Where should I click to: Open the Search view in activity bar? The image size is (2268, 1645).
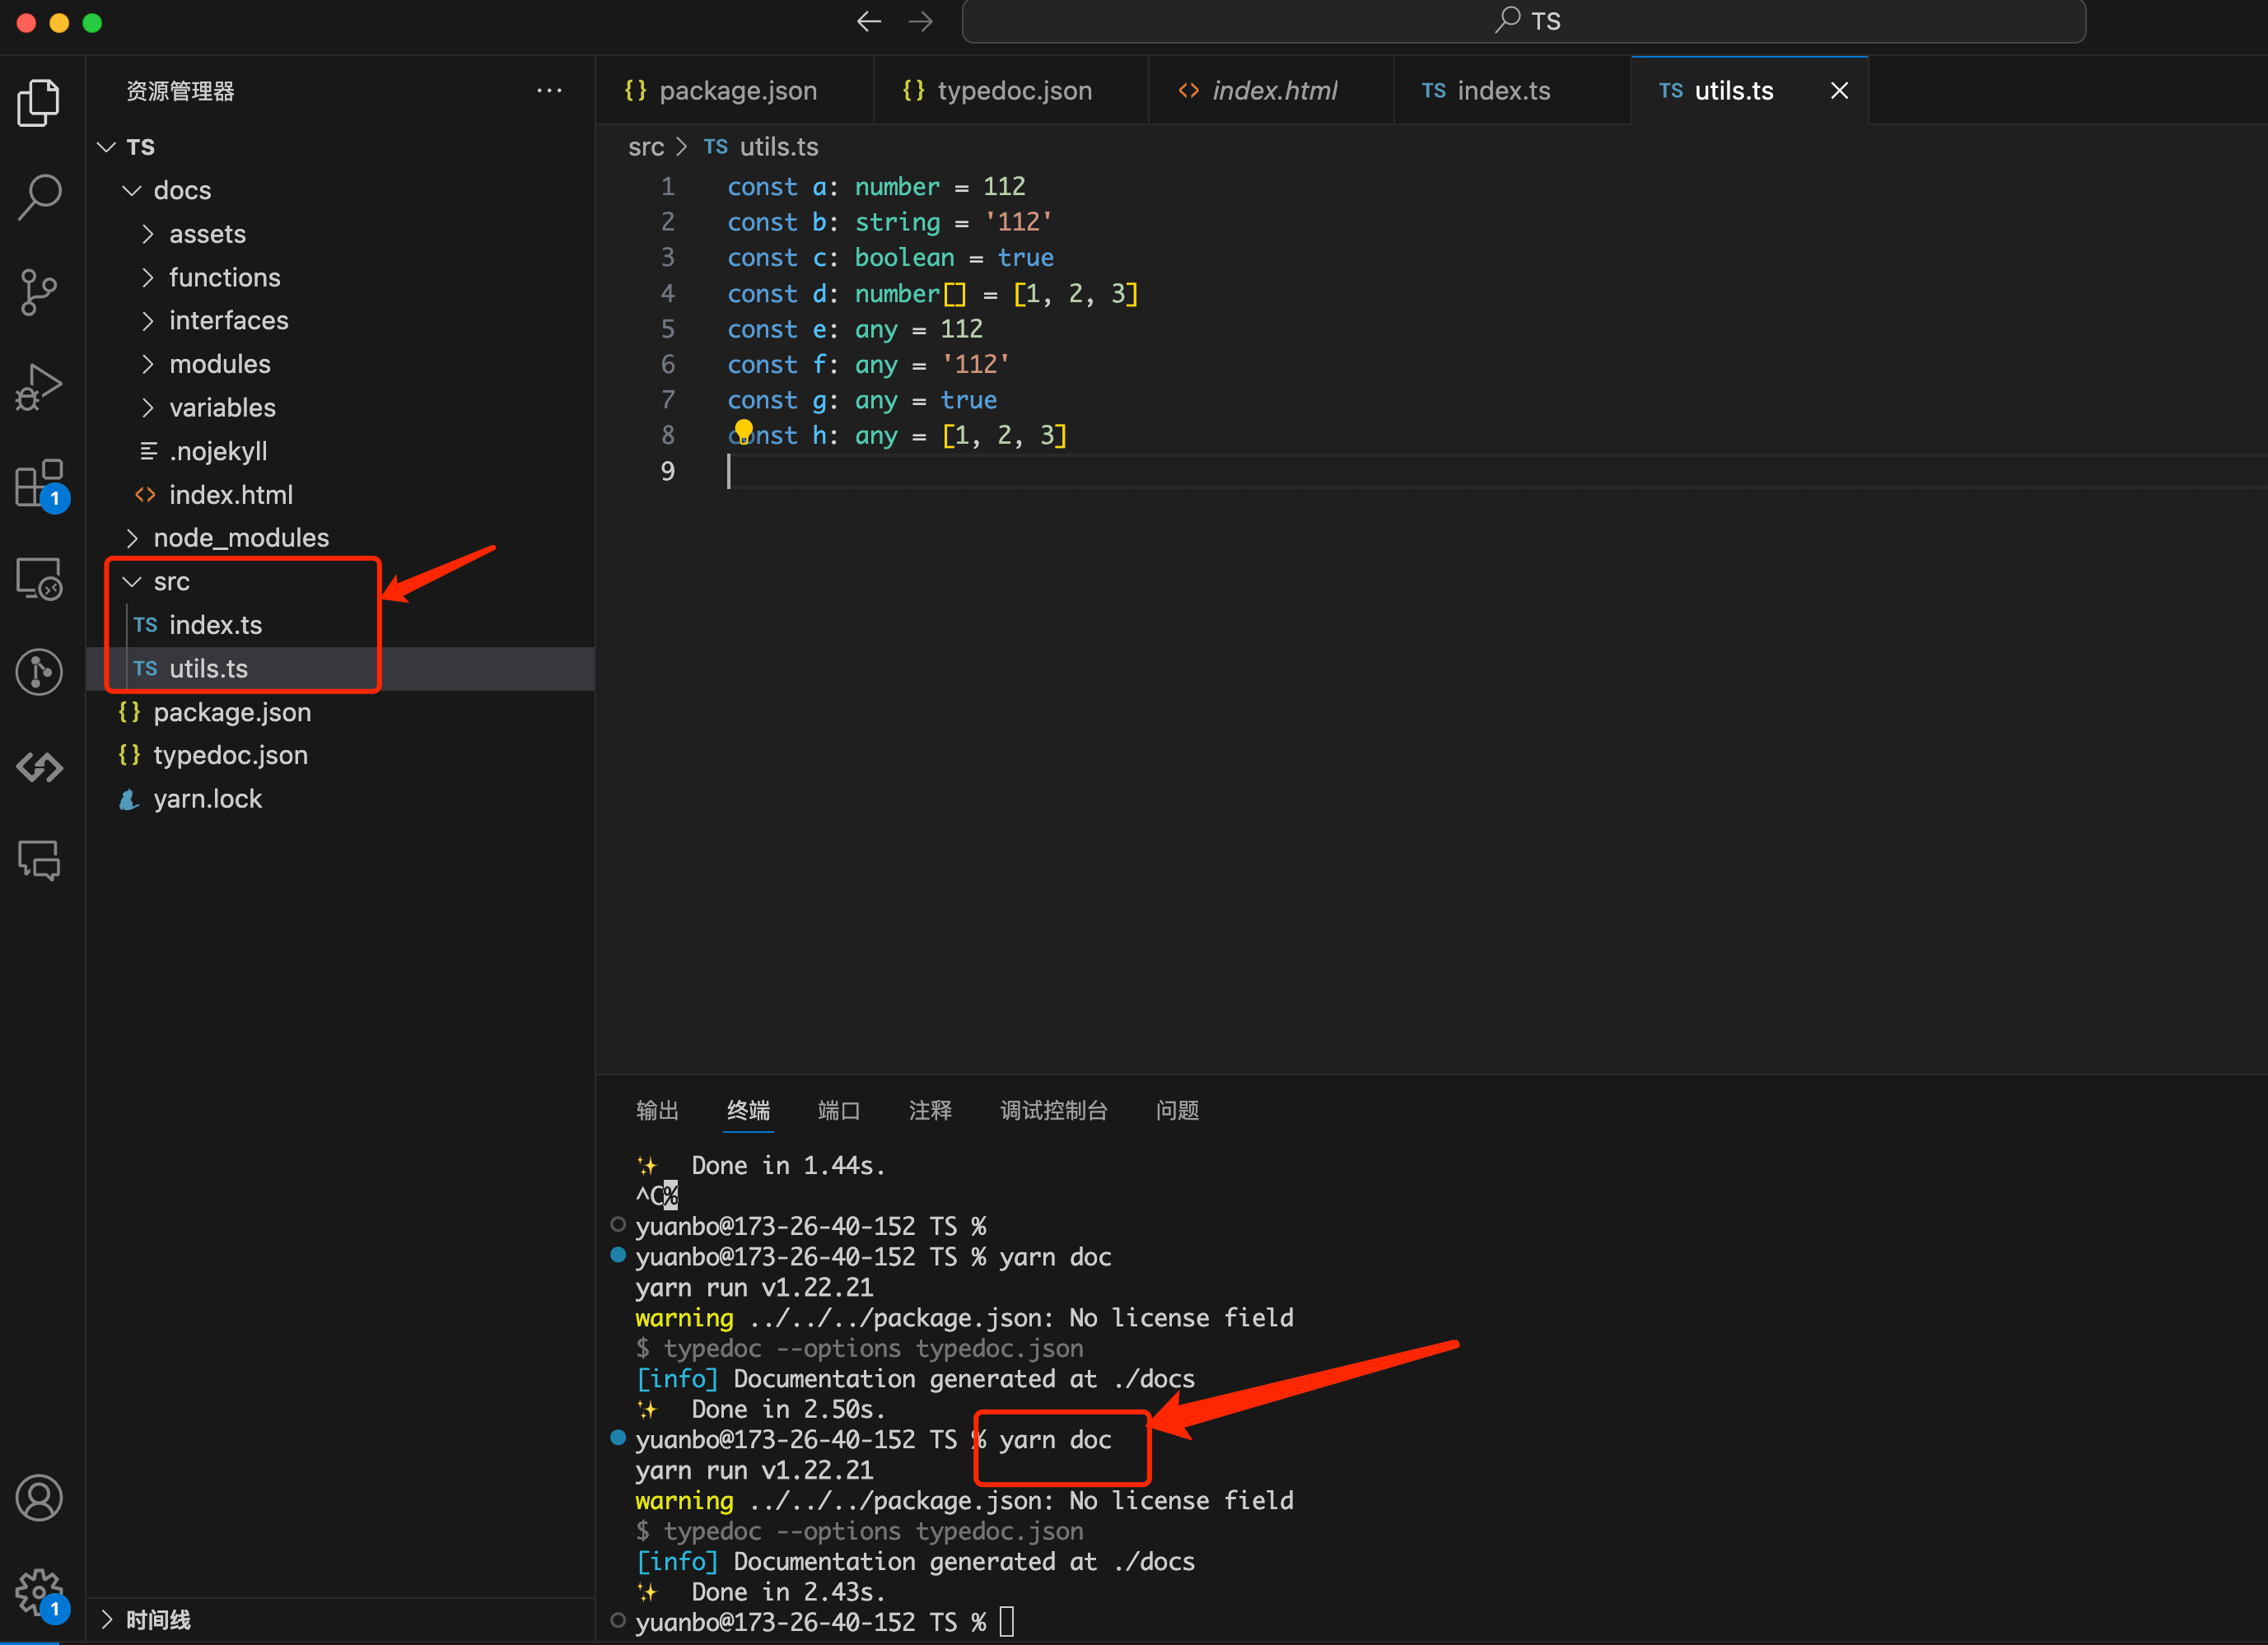pyautogui.click(x=39, y=197)
